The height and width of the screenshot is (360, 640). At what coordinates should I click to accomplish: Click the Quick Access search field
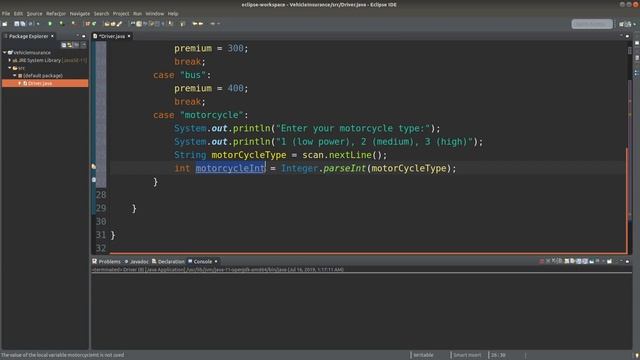592,24
